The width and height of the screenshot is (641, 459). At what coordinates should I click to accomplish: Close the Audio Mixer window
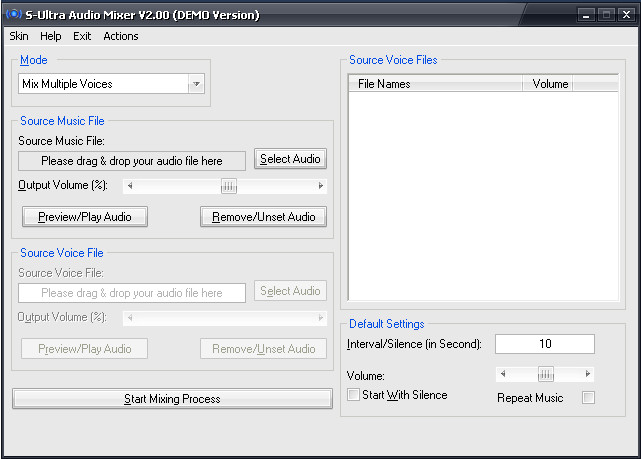626,15
